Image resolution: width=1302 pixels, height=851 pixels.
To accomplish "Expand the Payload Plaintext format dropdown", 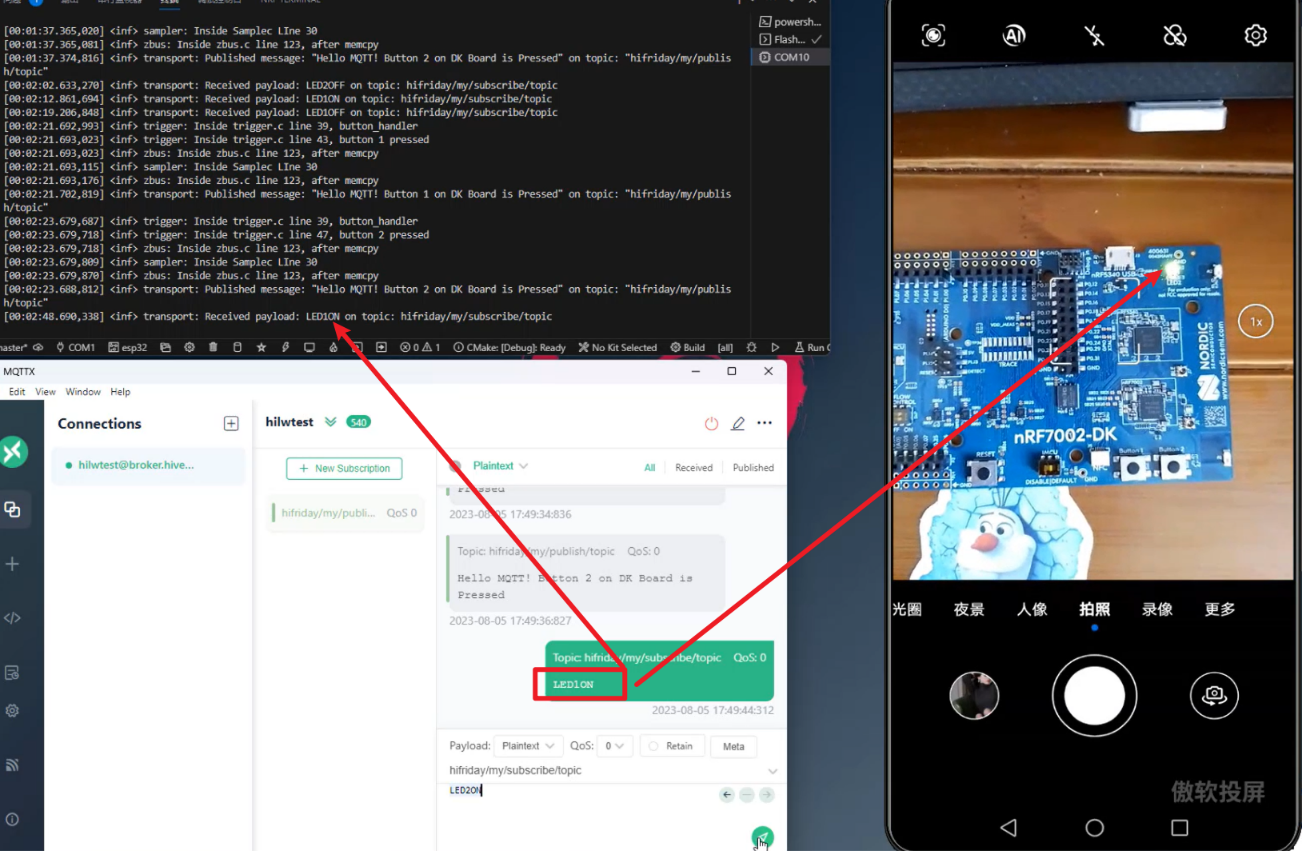I will tap(527, 746).
